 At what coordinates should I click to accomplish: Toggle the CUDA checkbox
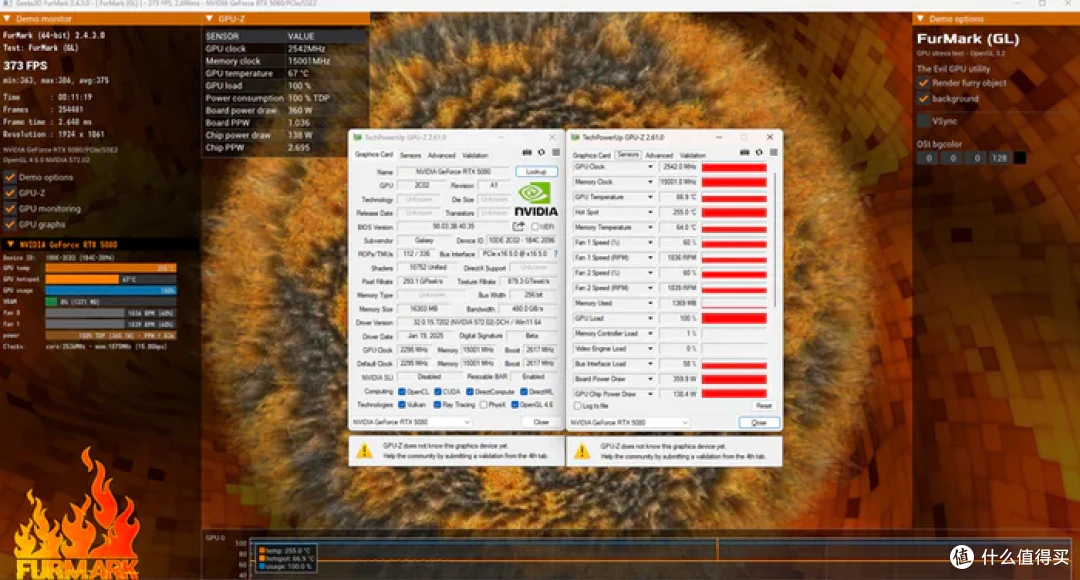point(437,391)
